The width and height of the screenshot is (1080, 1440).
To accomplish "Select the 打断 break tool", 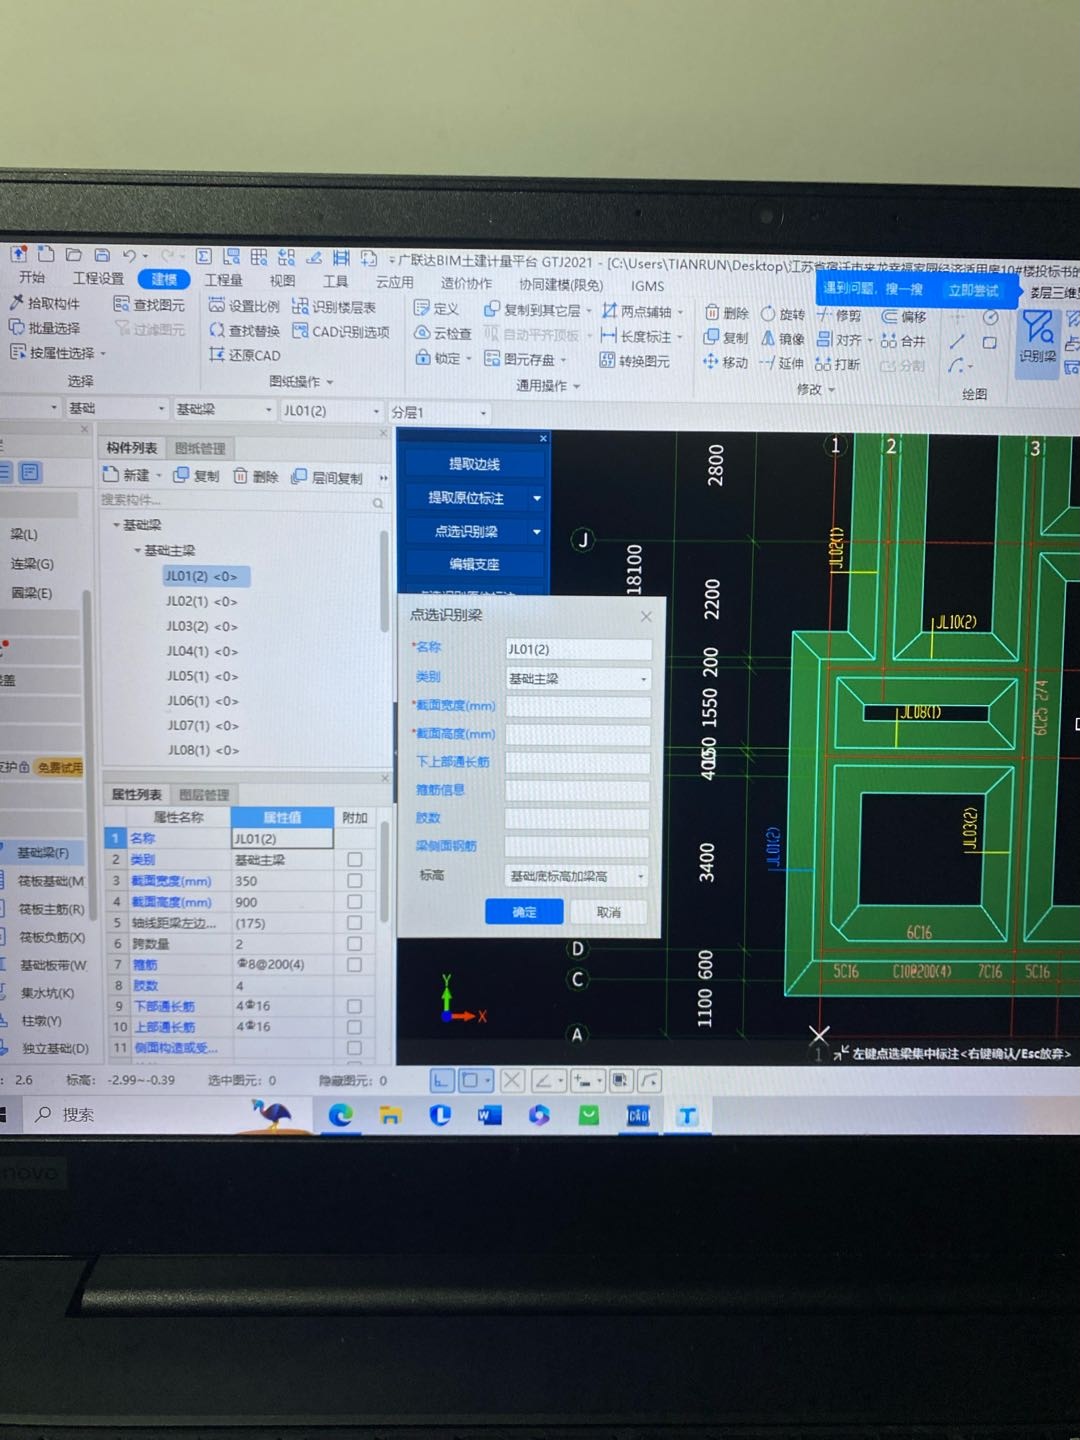I will pyautogui.click(x=838, y=364).
